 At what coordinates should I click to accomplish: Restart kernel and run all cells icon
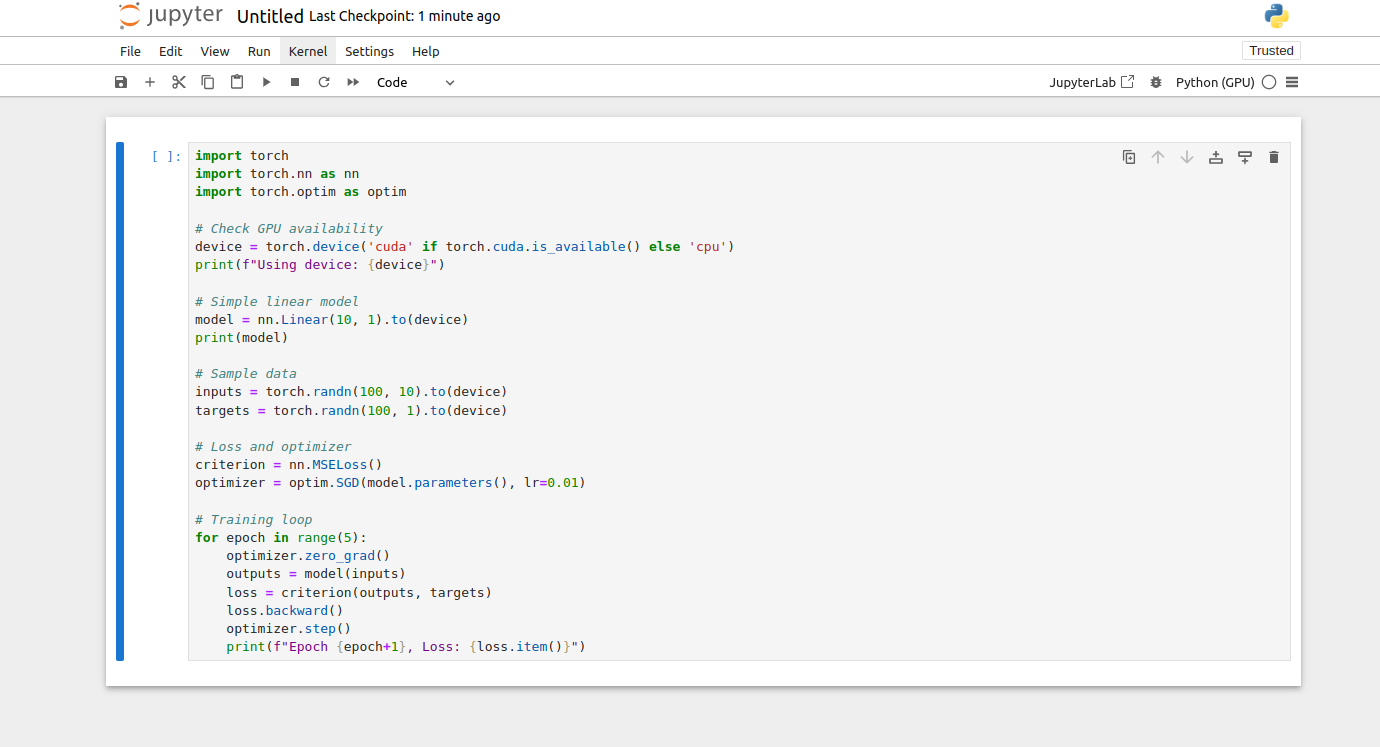click(353, 82)
